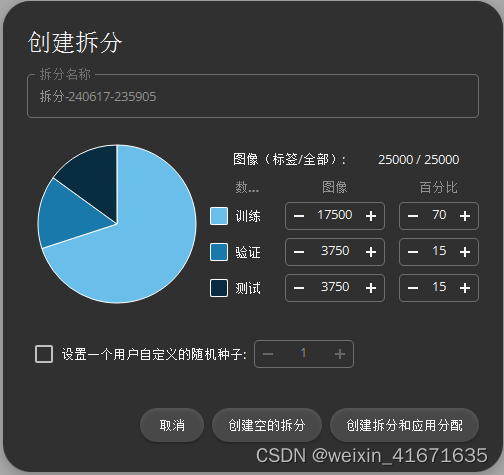This screenshot has width=504, height=475.
Task: Click the 测试 dark navy color swatch
Action: pyautogui.click(x=219, y=288)
